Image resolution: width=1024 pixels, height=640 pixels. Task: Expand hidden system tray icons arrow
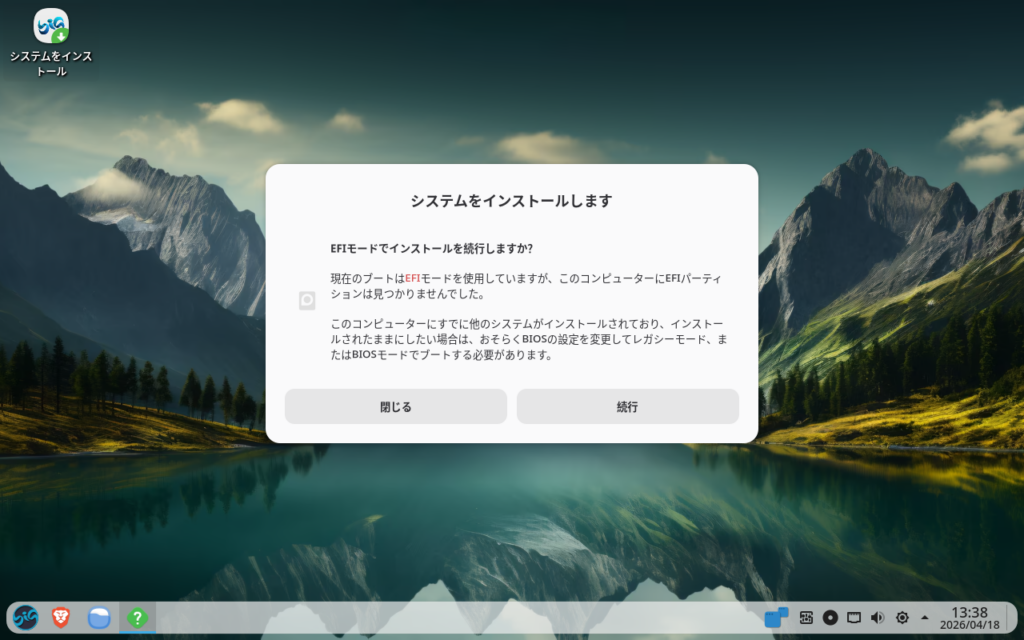click(924, 618)
